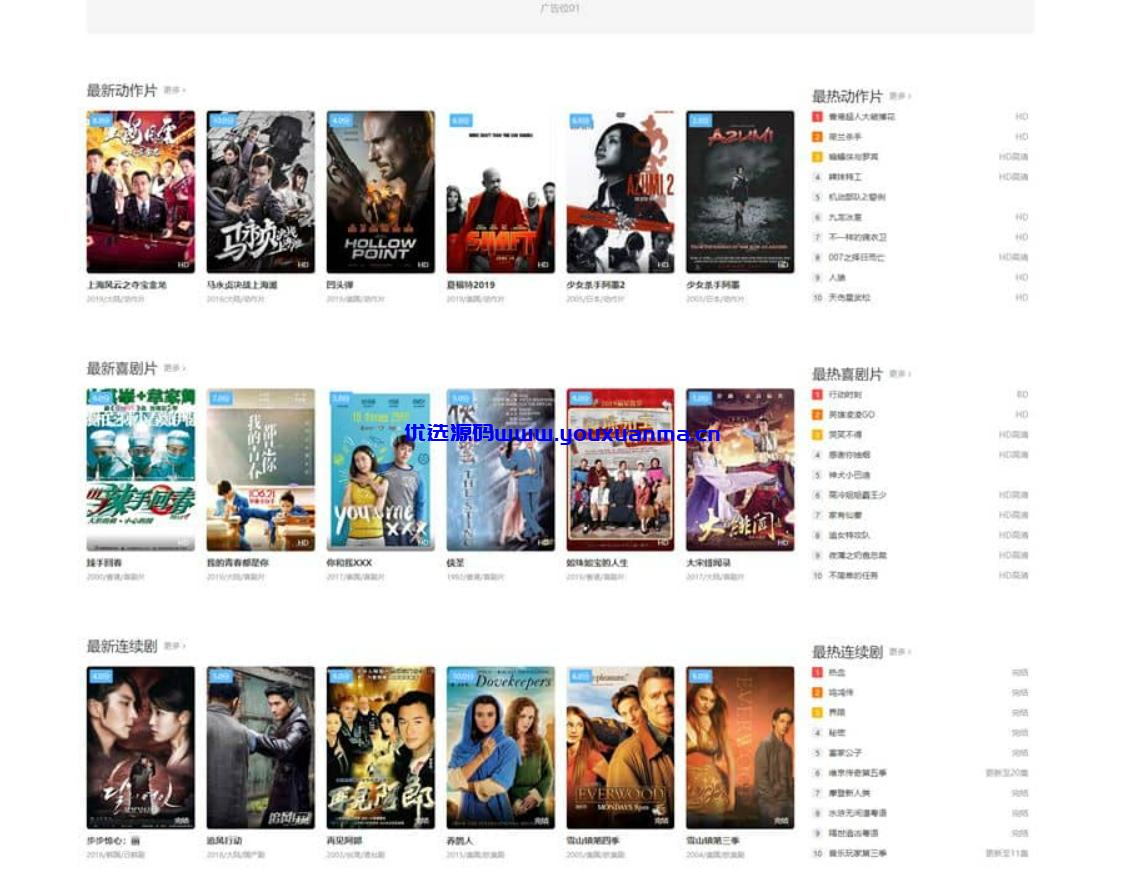Click the 更多 link beside 最新连续剧
Viewport: 1121px width, 883px height.
[174, 646]
